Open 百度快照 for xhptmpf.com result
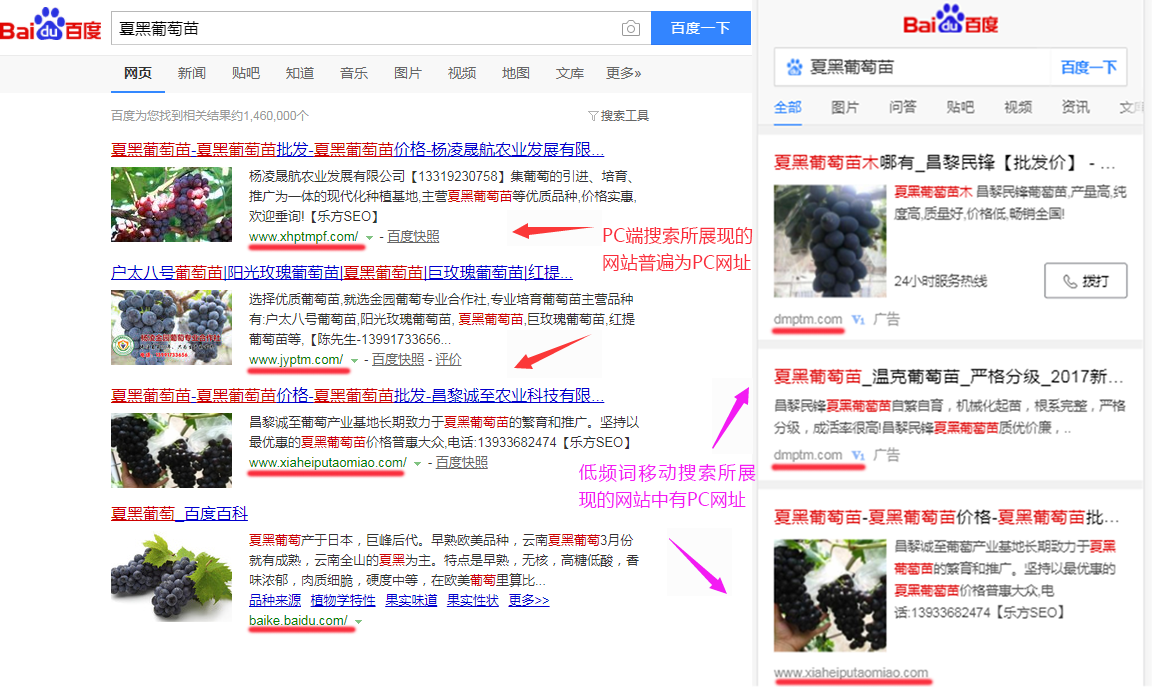The image size is (1154, 687). point(413,236)
